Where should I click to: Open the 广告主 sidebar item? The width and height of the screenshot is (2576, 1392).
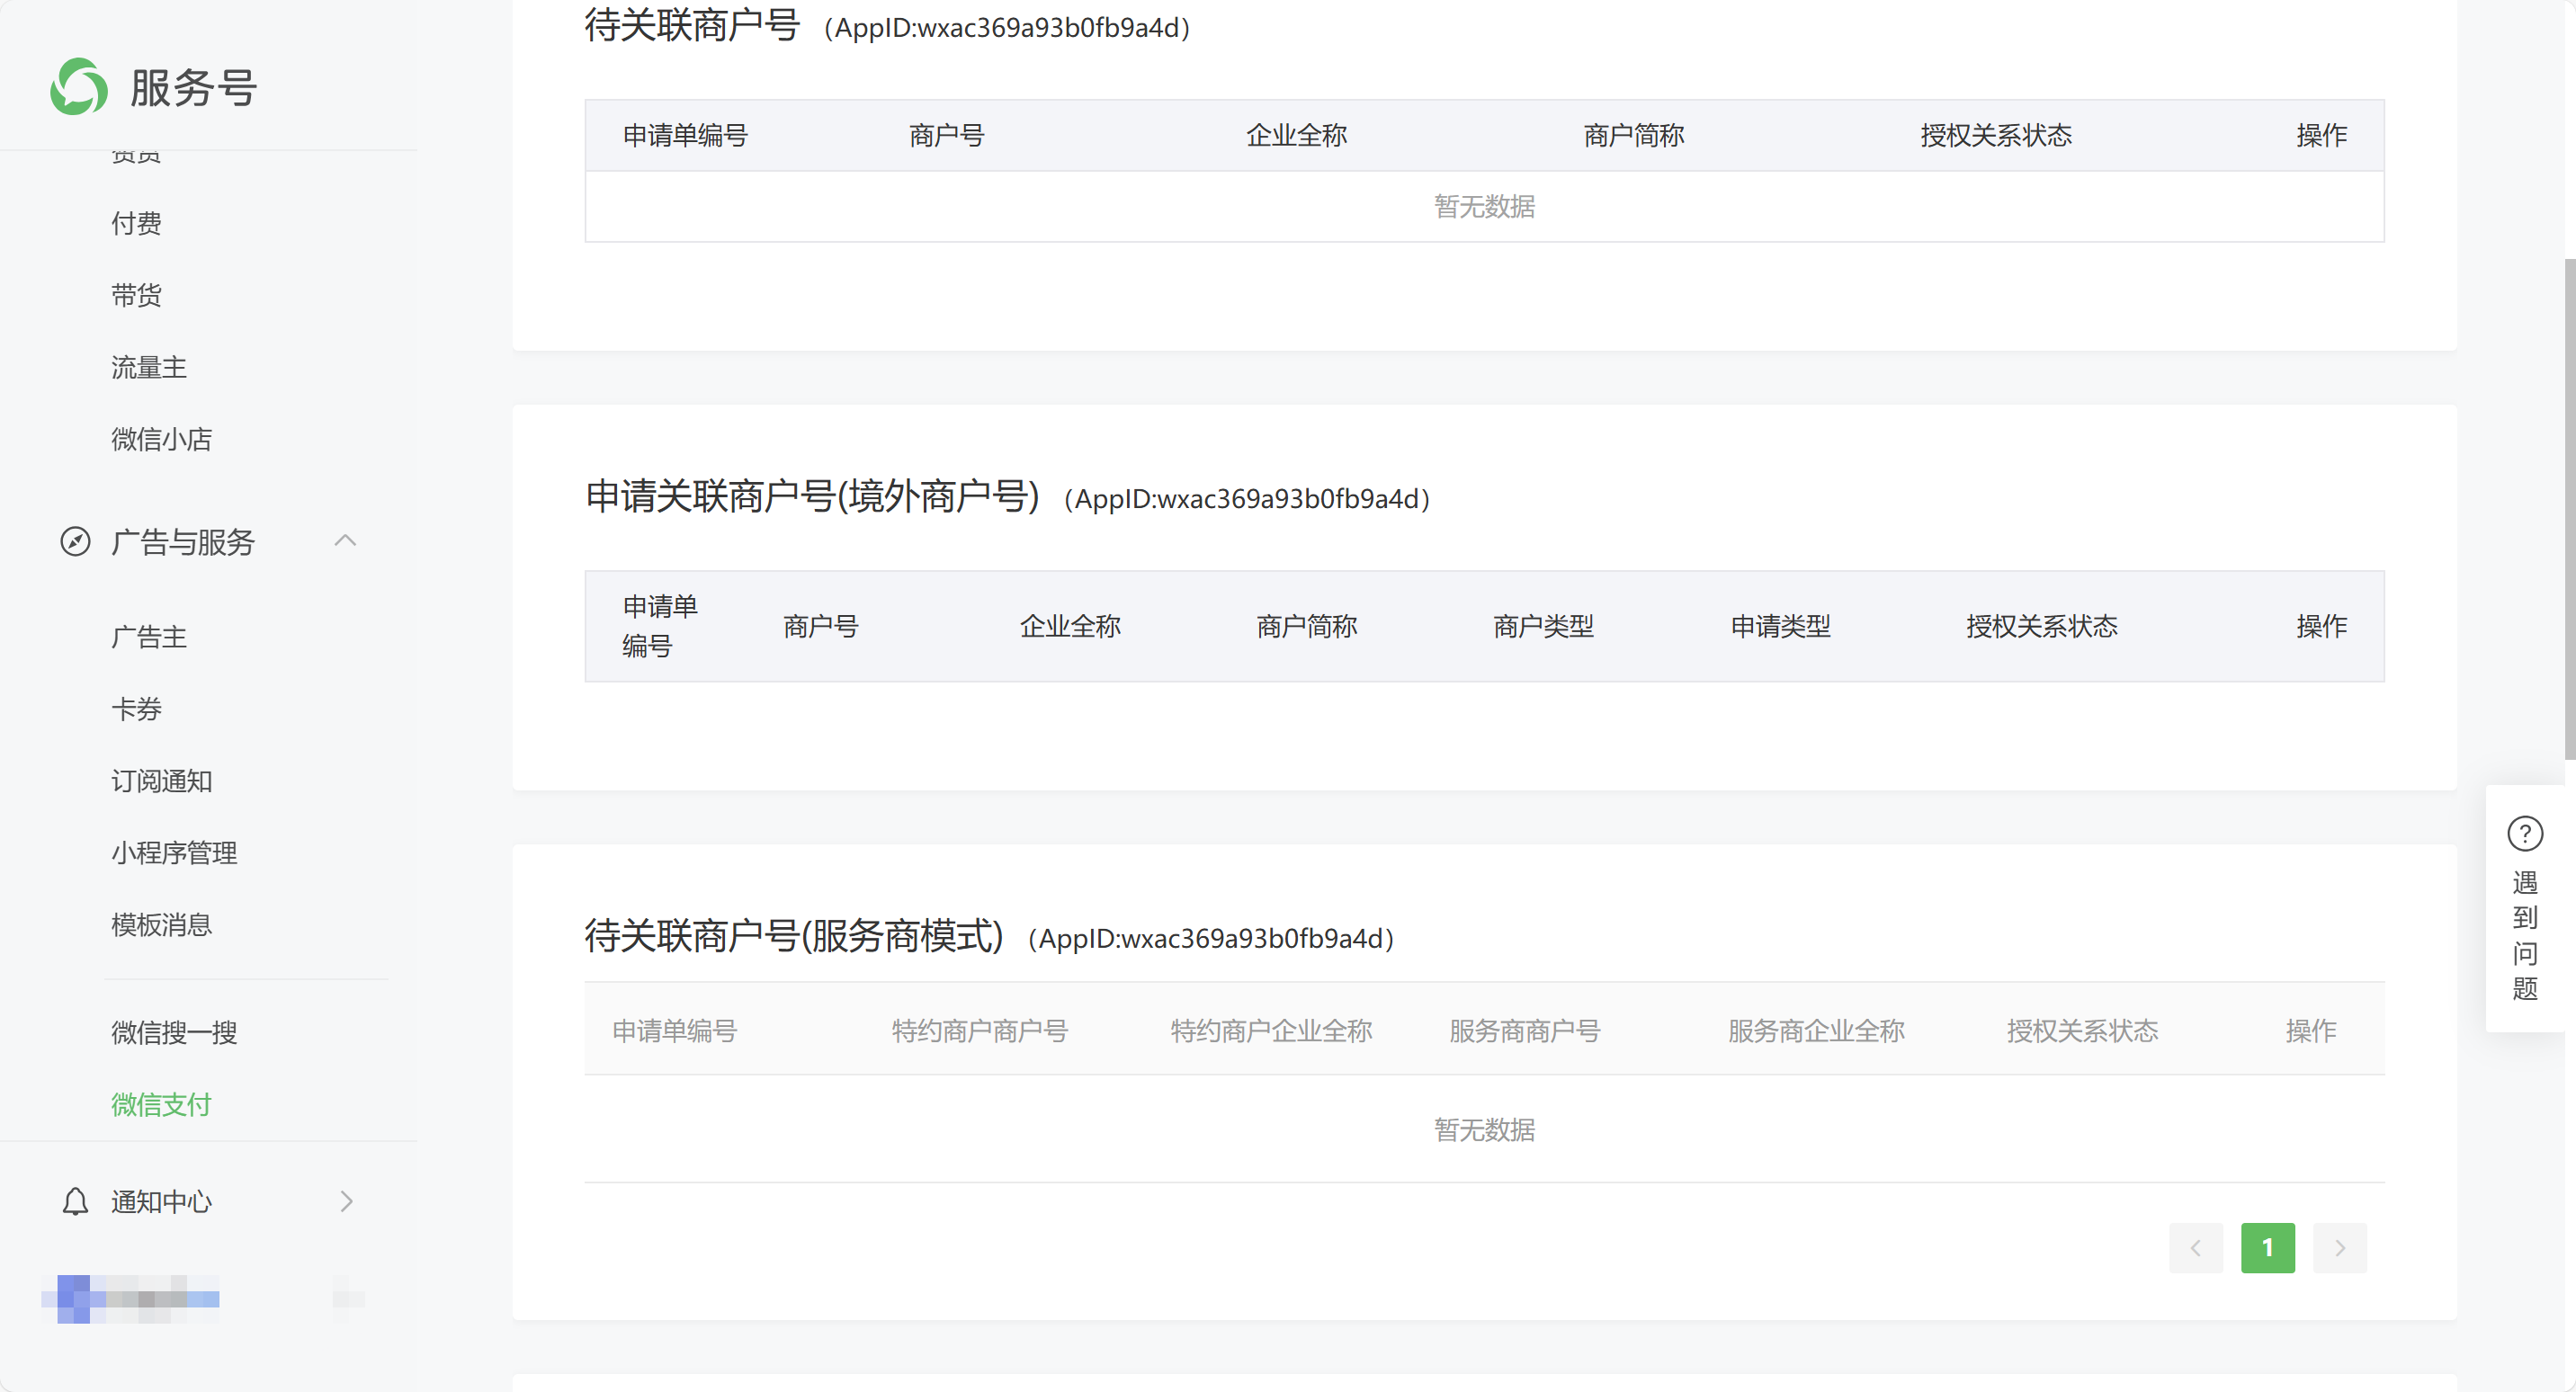tap(149, 636)
